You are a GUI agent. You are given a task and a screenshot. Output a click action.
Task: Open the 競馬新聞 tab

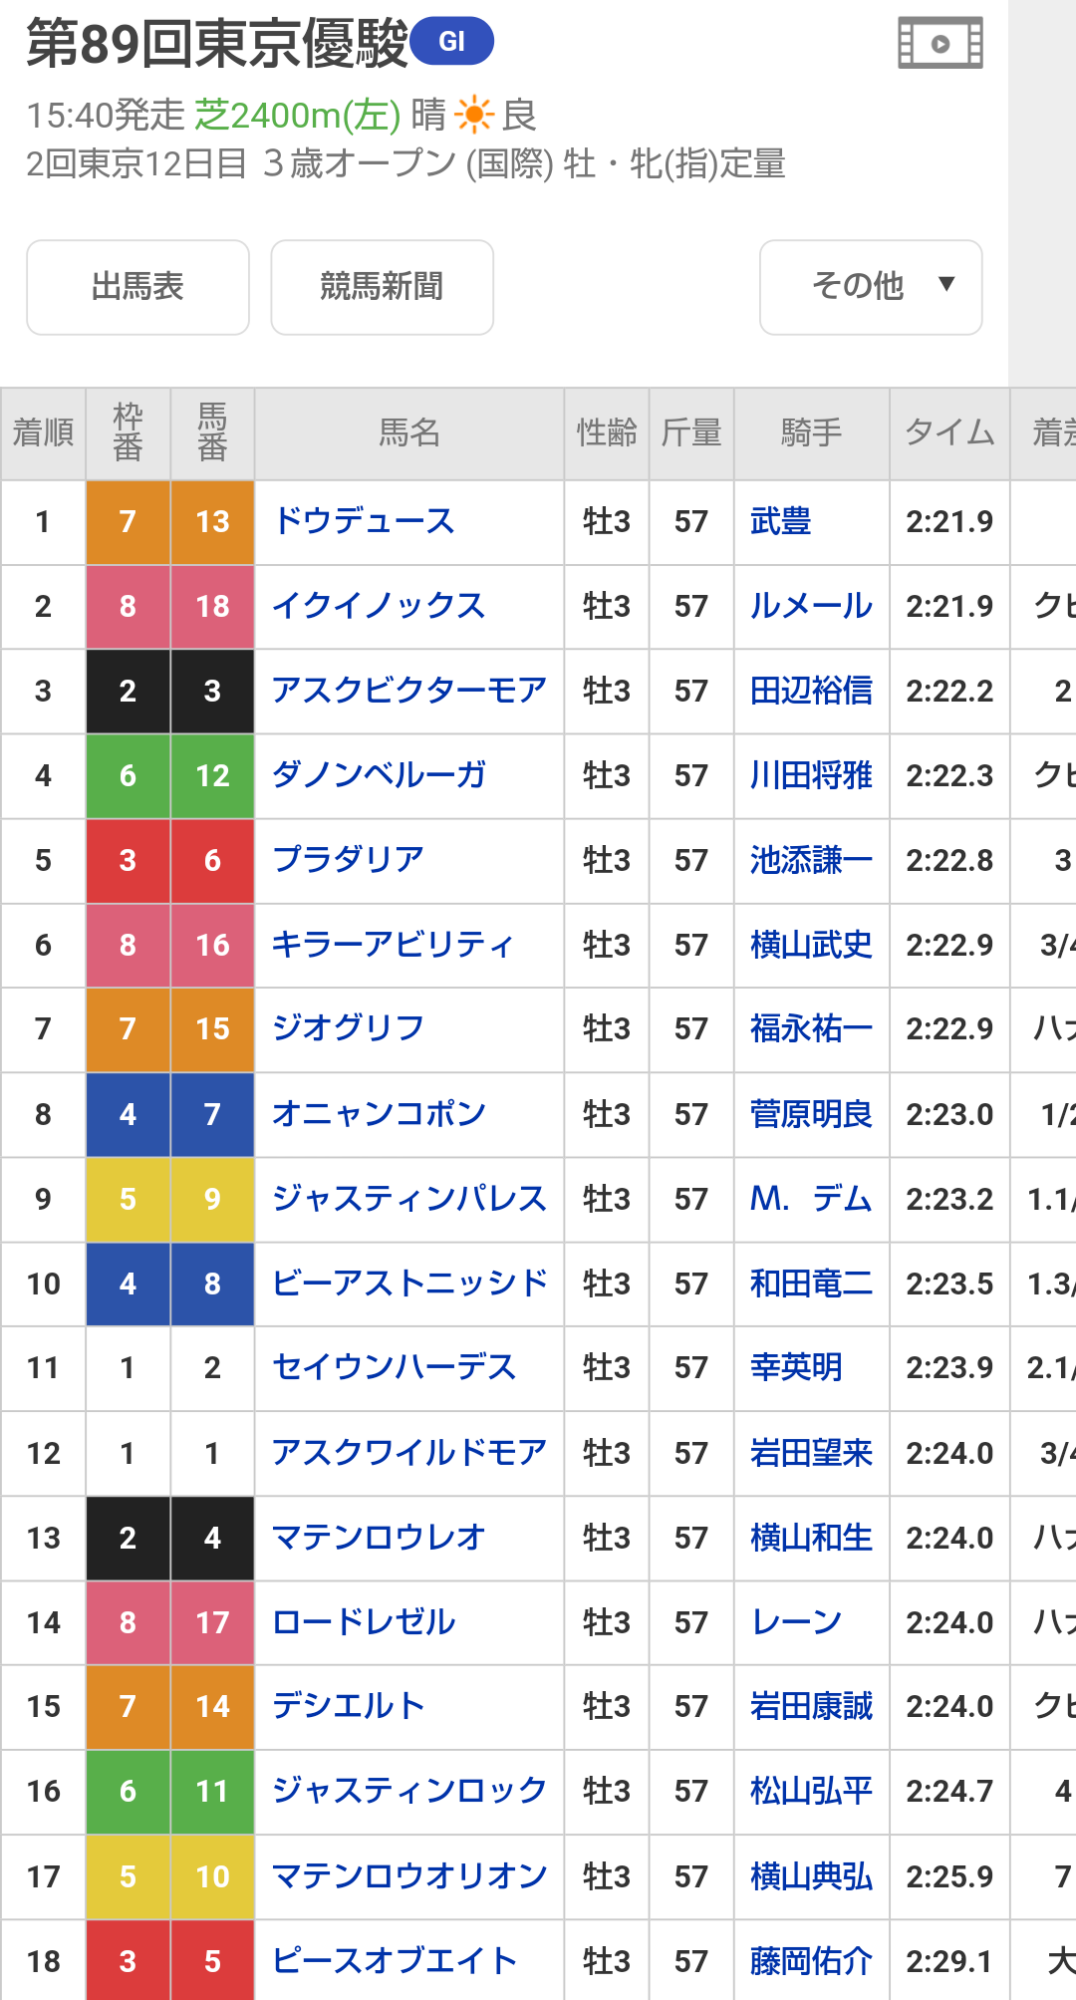coord(382,287)
